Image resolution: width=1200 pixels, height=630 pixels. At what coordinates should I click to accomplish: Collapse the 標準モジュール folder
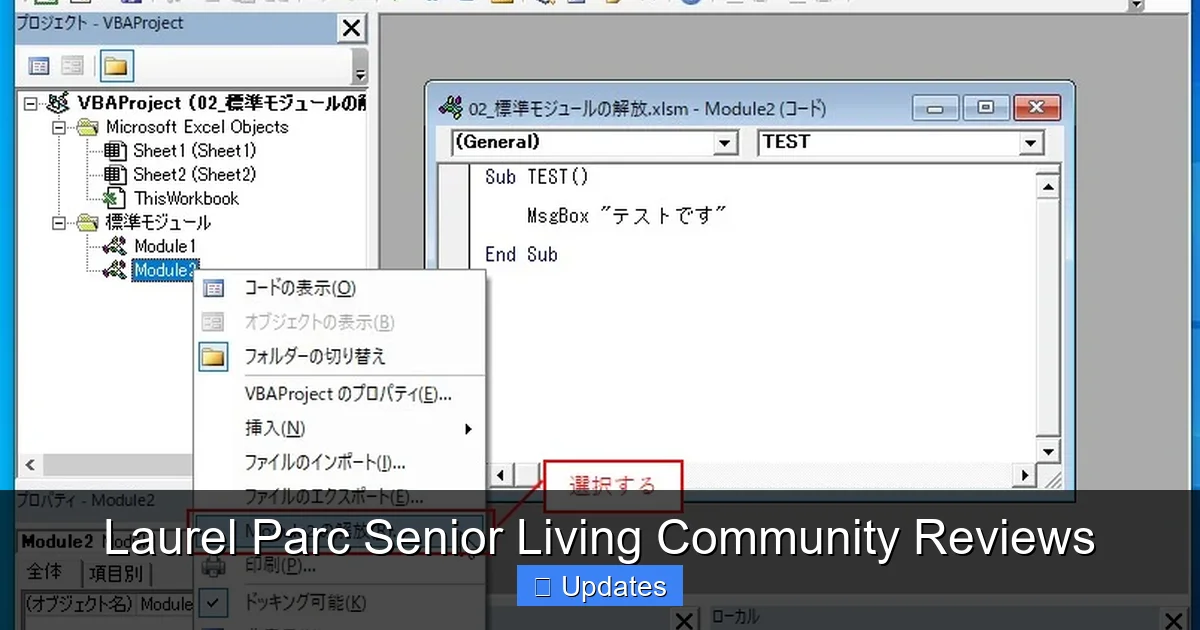pos(58,222)
